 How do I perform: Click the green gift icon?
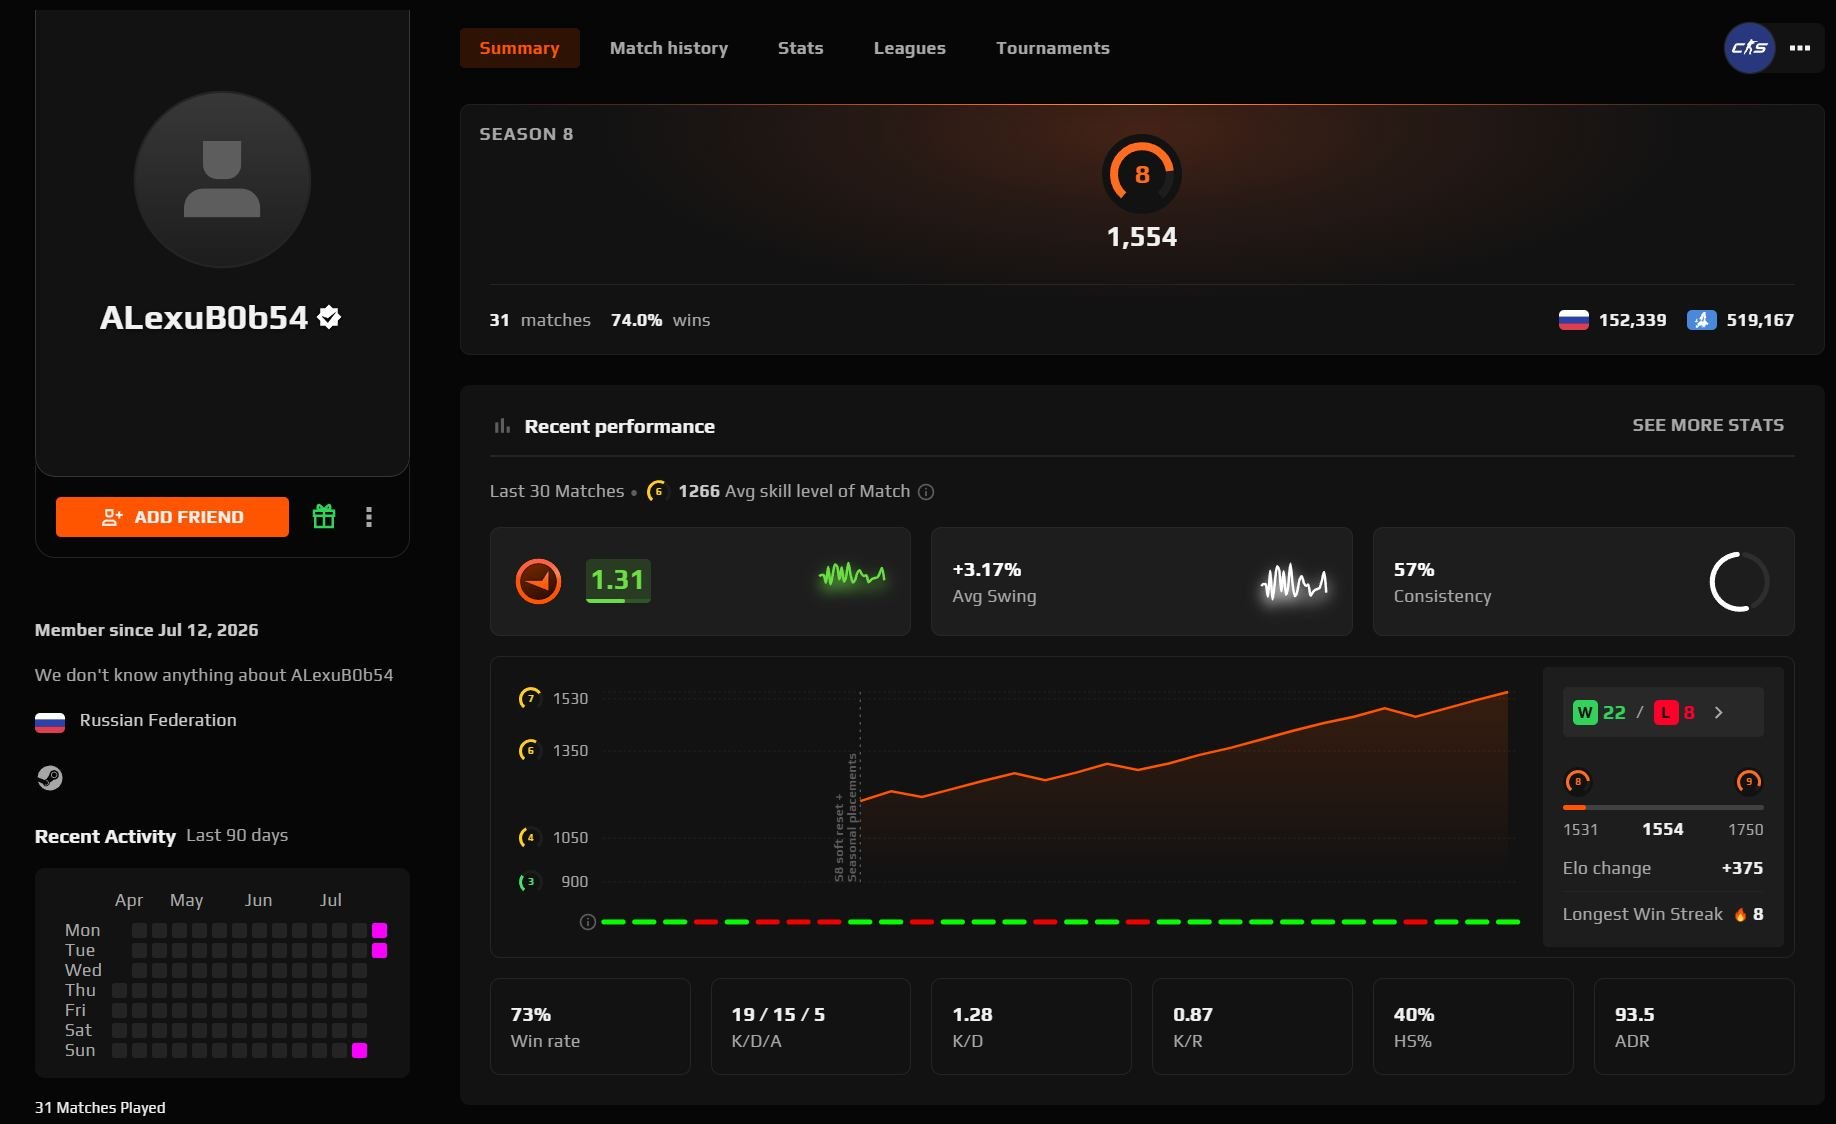[324, 517]
